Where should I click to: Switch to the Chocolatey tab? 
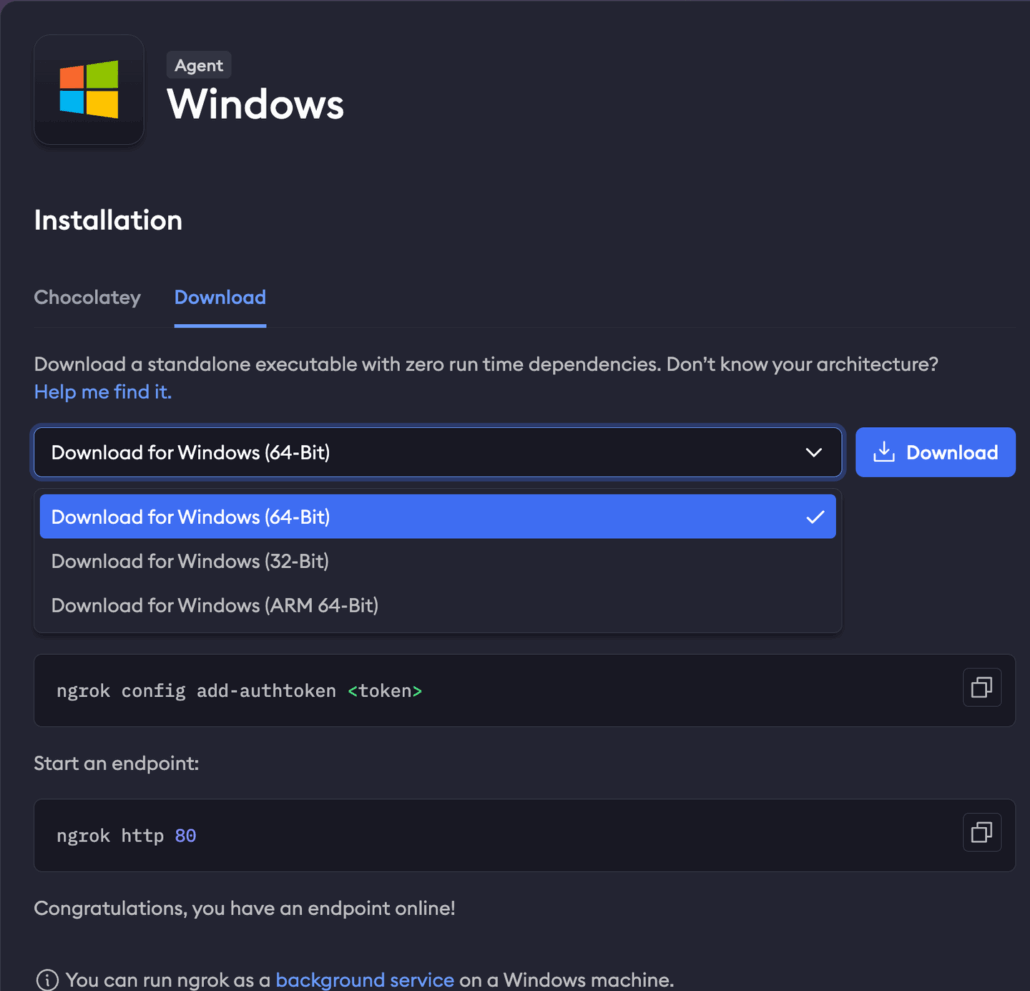(87, 297)
